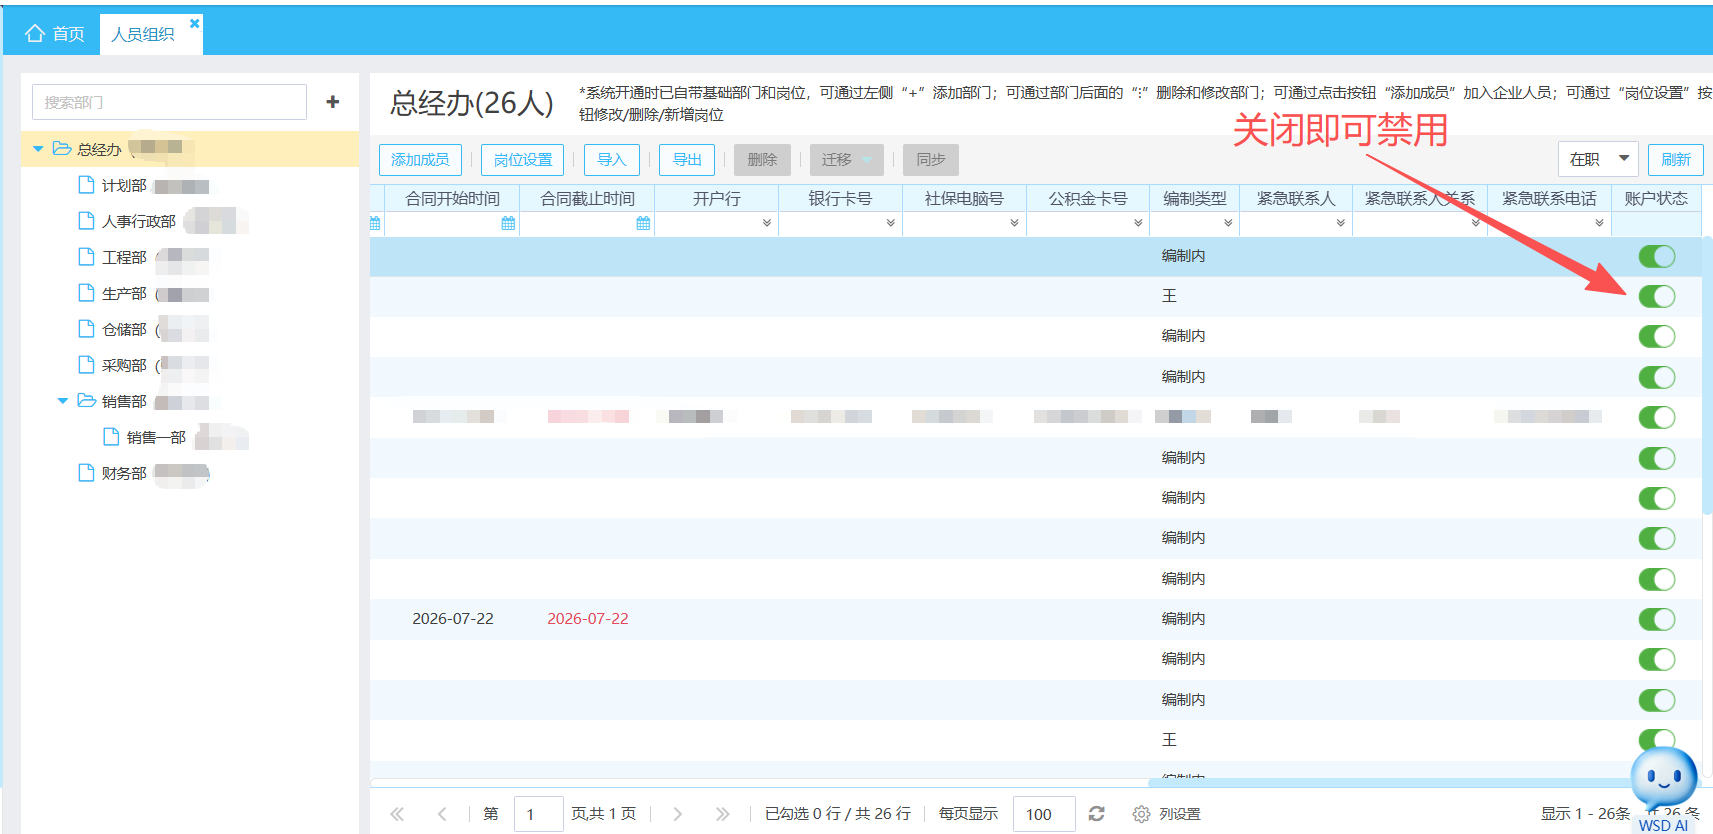The image size is (1713, 834).
Task: Select 销售一部 in the department tree
Action: (x=156, y=437)
